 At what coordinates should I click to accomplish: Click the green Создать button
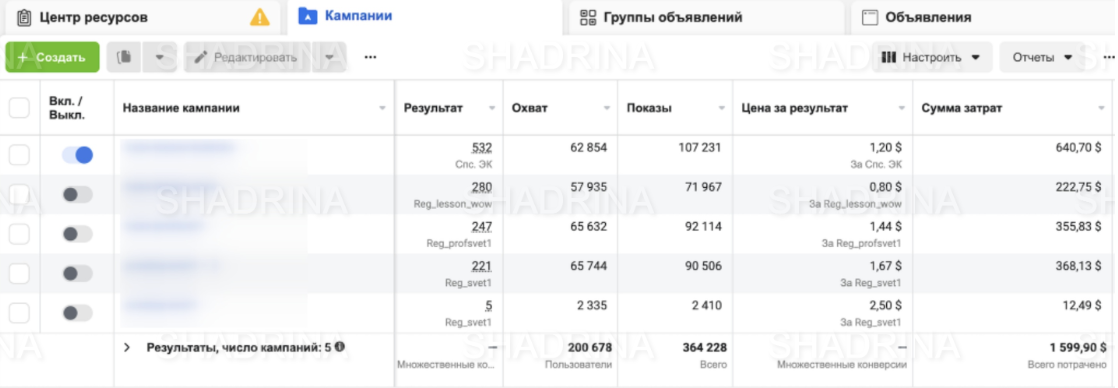coord(52,57)
